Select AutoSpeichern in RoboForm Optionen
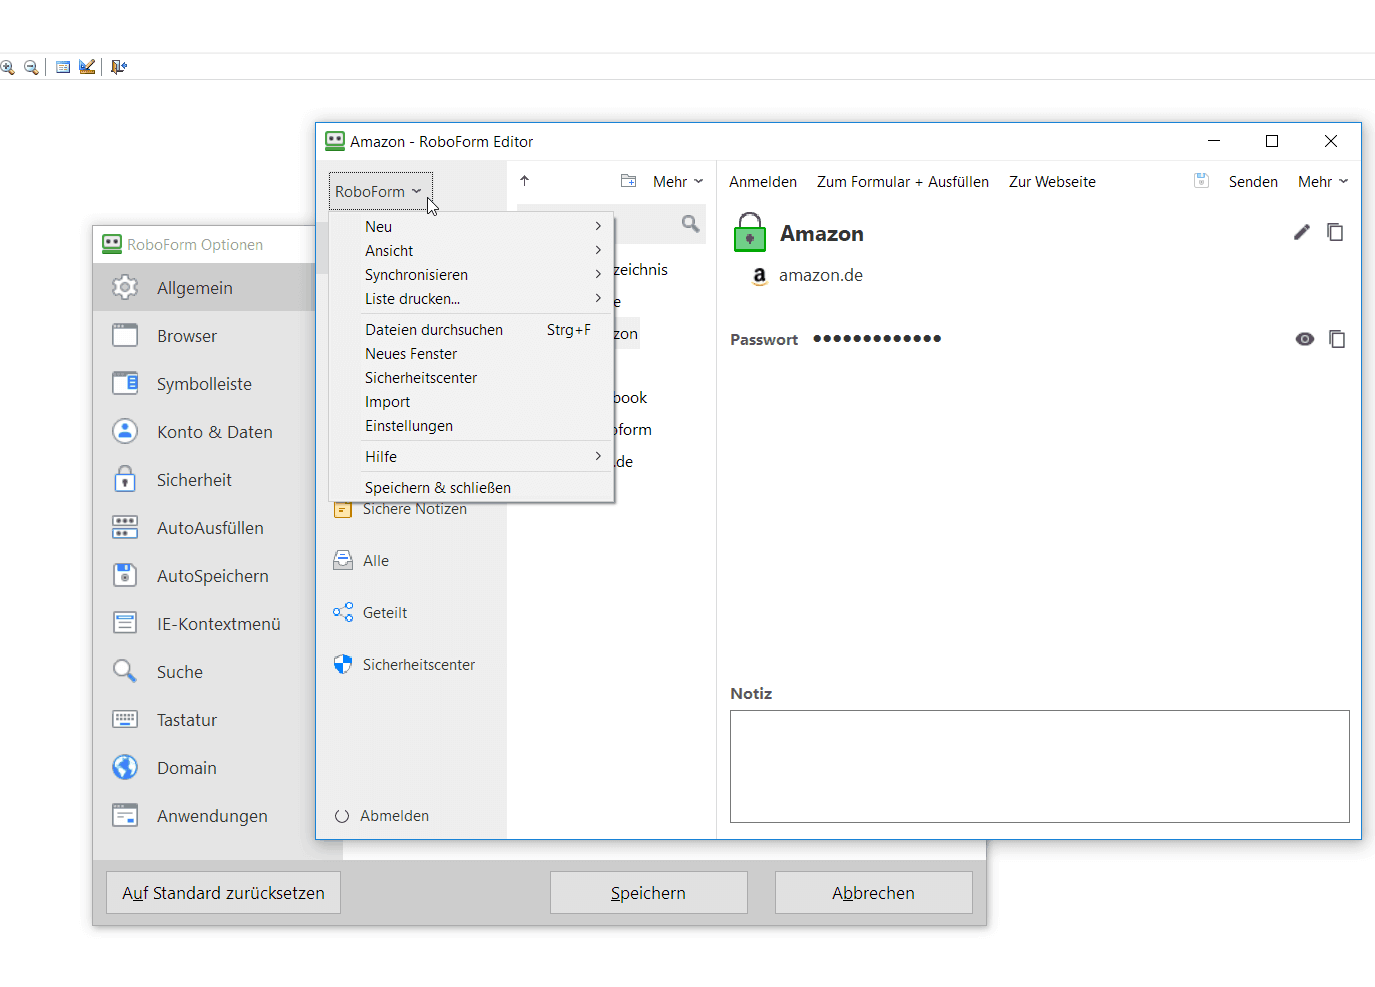Viewport: 1375px width, 987px height. pyautogui.click(x=204, y=576)
